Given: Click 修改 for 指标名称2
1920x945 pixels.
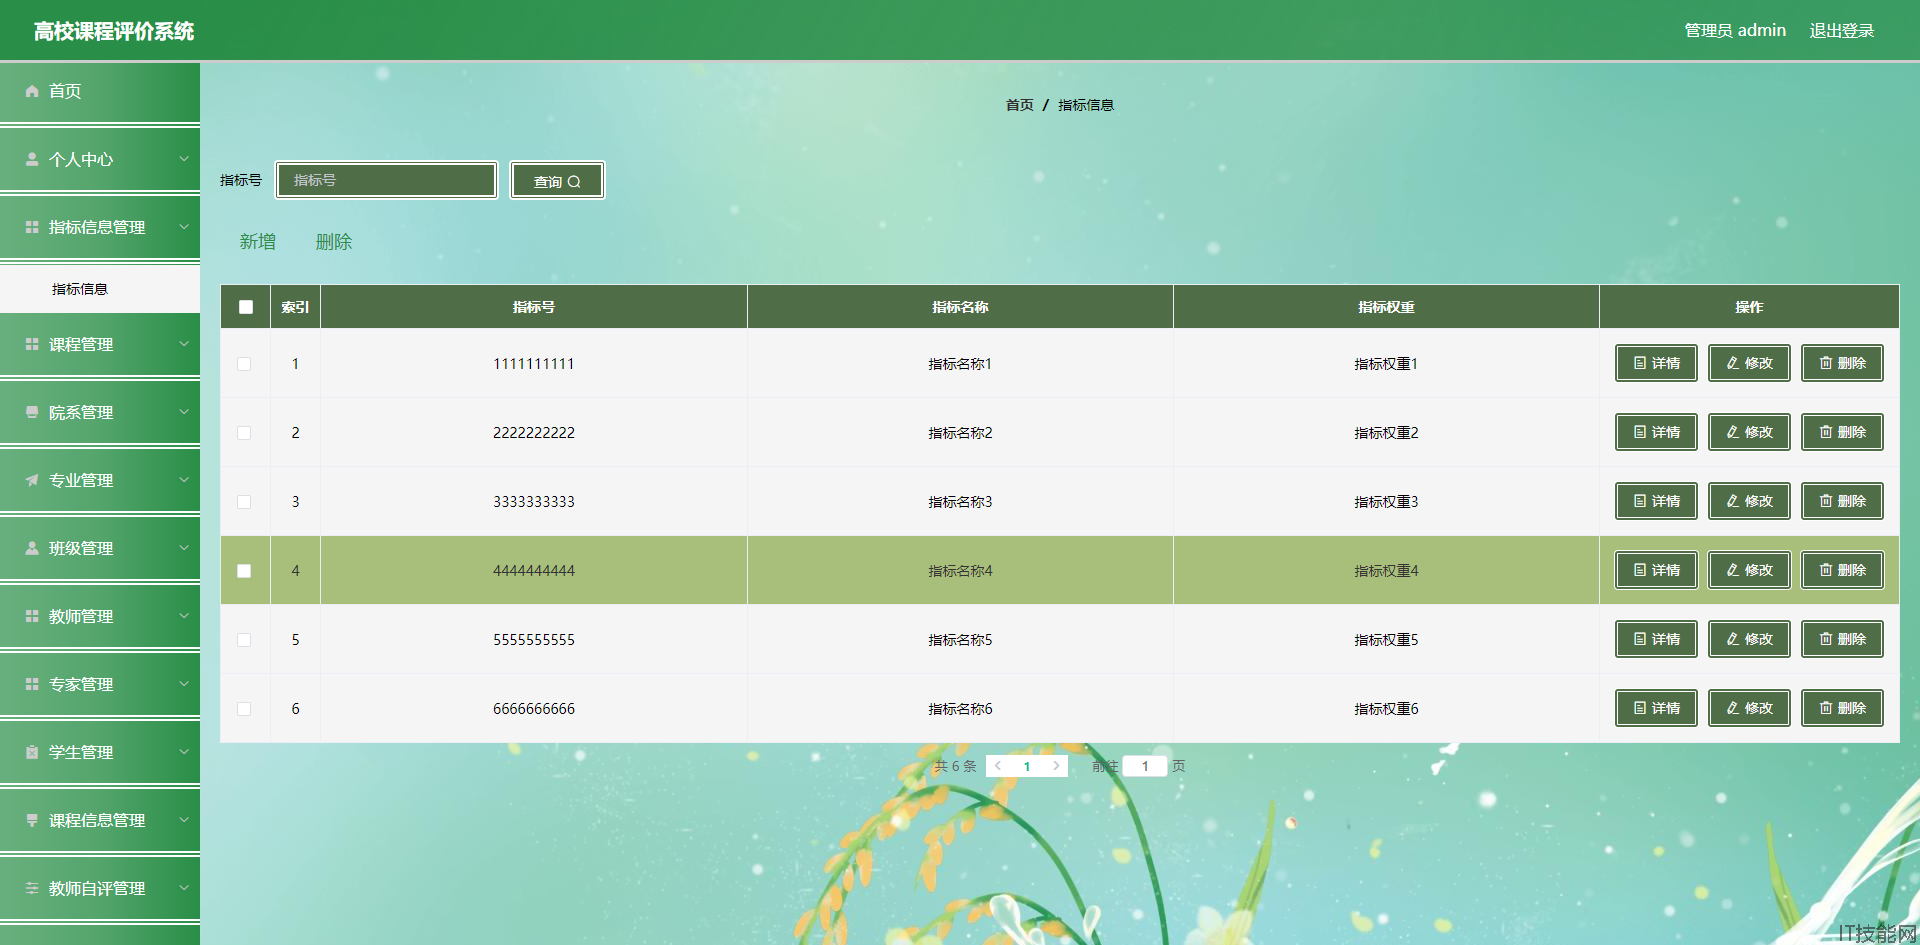Looking at the screenshot, I should pos(1749,432).
